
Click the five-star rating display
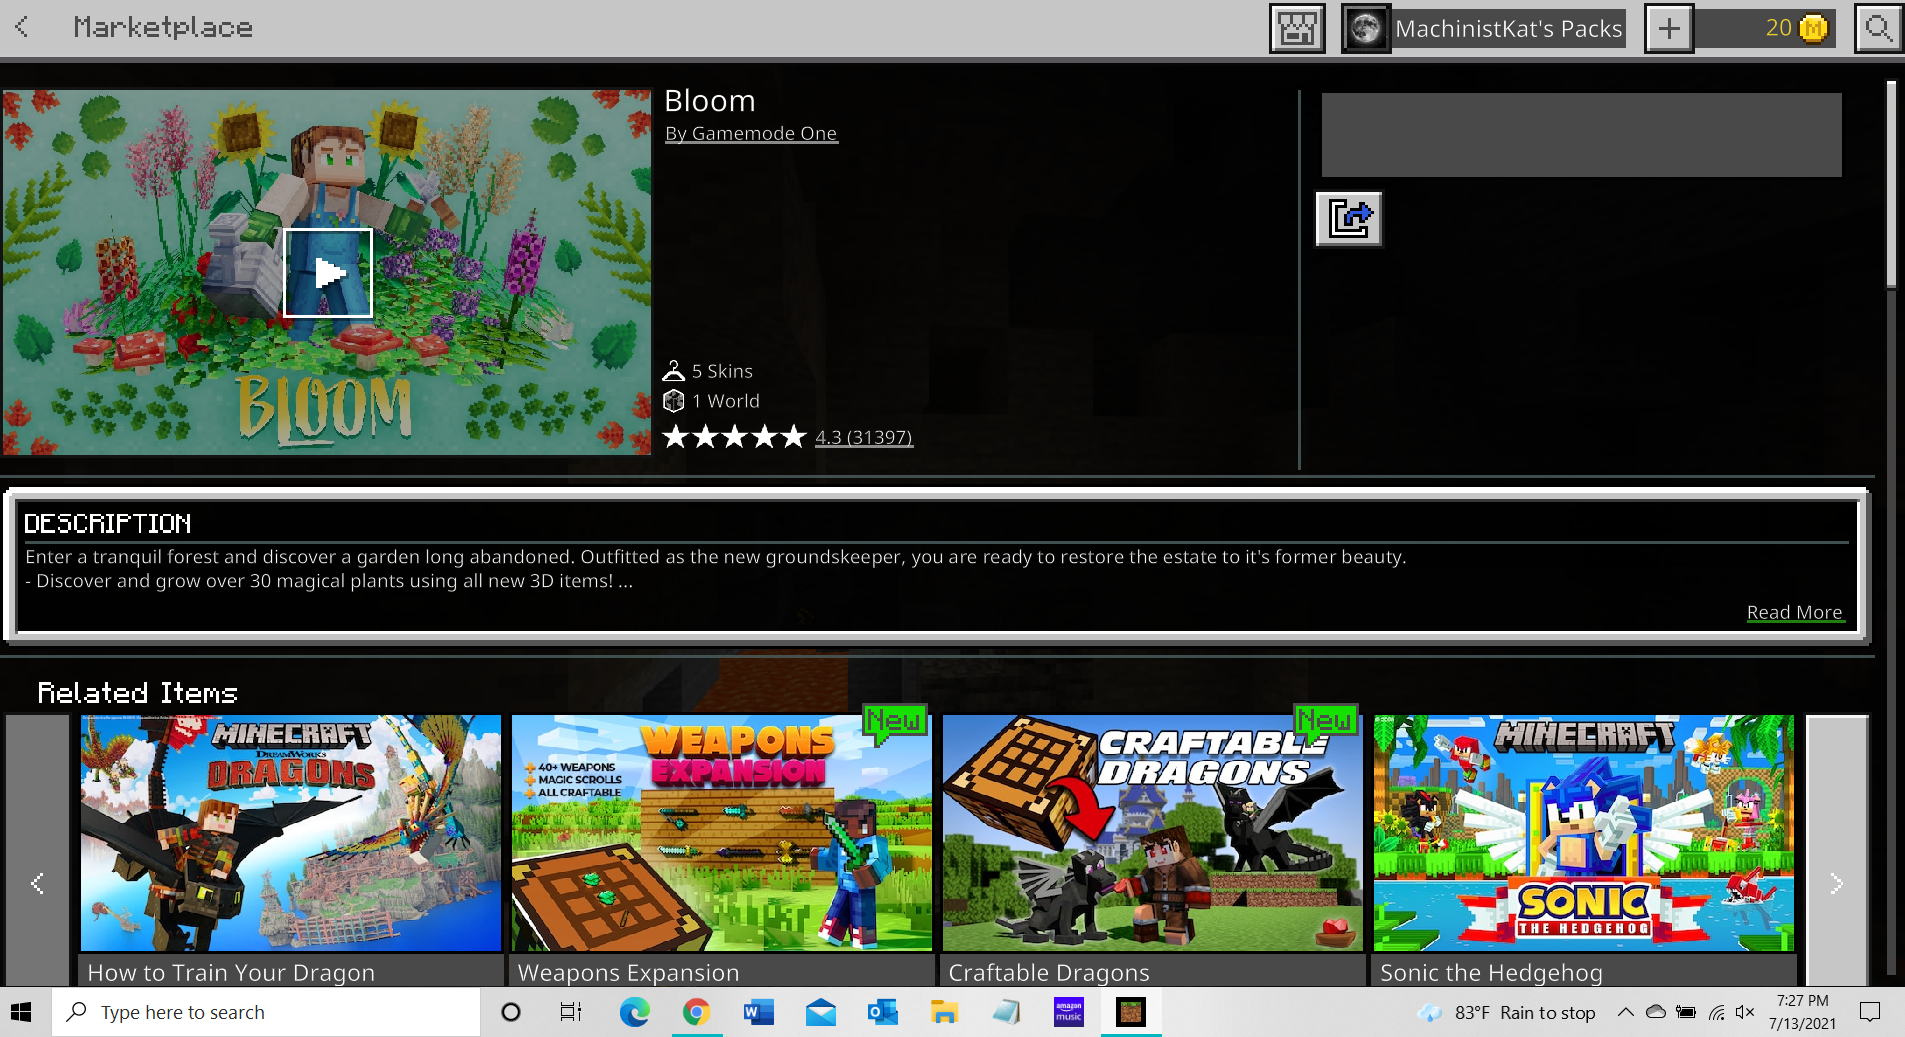pos(735,437)
